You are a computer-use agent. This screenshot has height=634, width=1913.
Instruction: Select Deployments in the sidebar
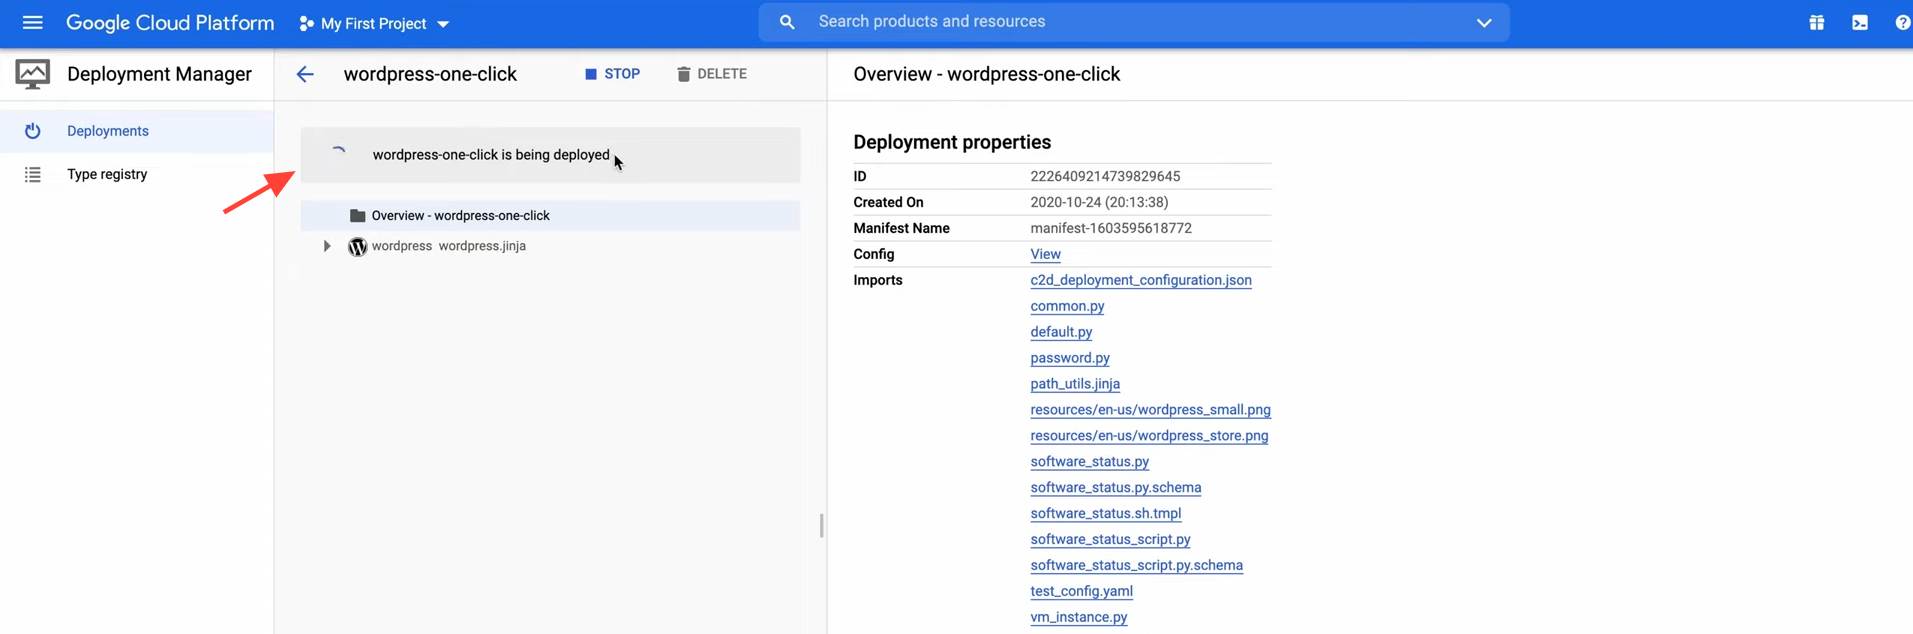[137, 131]
